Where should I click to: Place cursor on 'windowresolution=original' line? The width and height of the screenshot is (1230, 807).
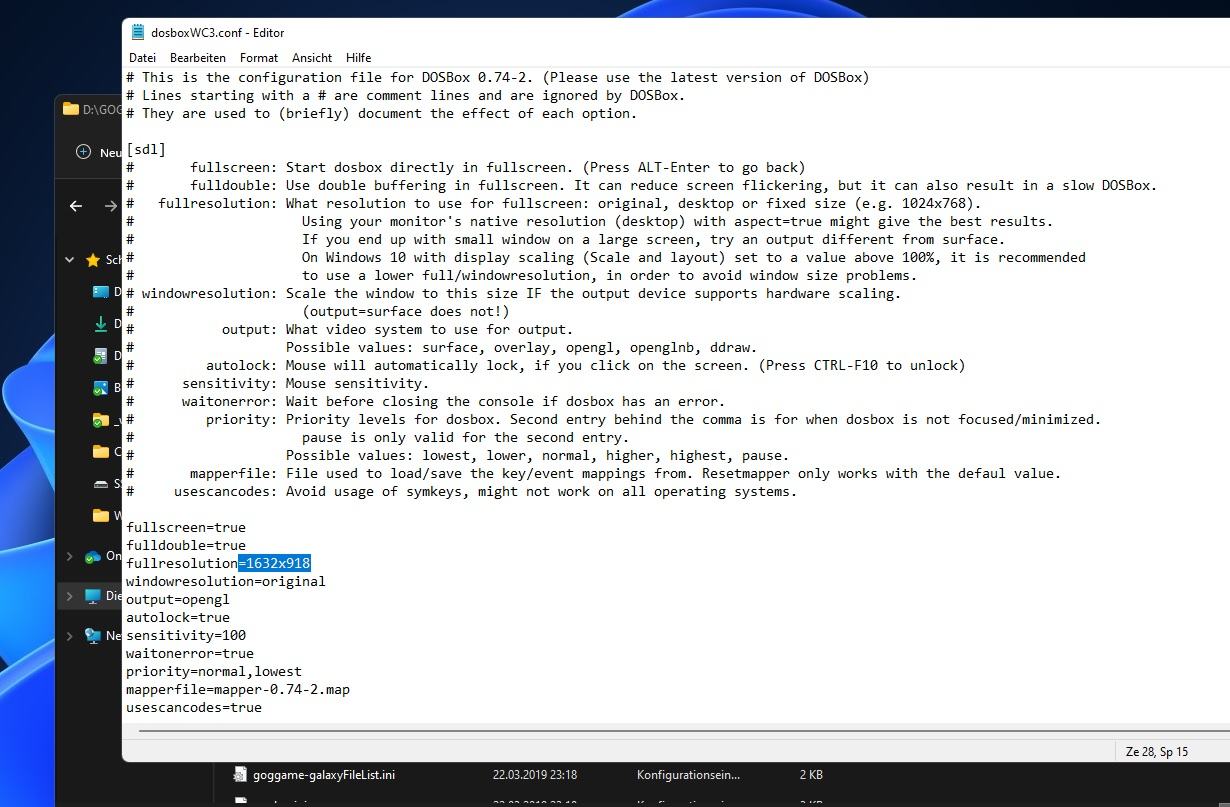click(226, 581)
